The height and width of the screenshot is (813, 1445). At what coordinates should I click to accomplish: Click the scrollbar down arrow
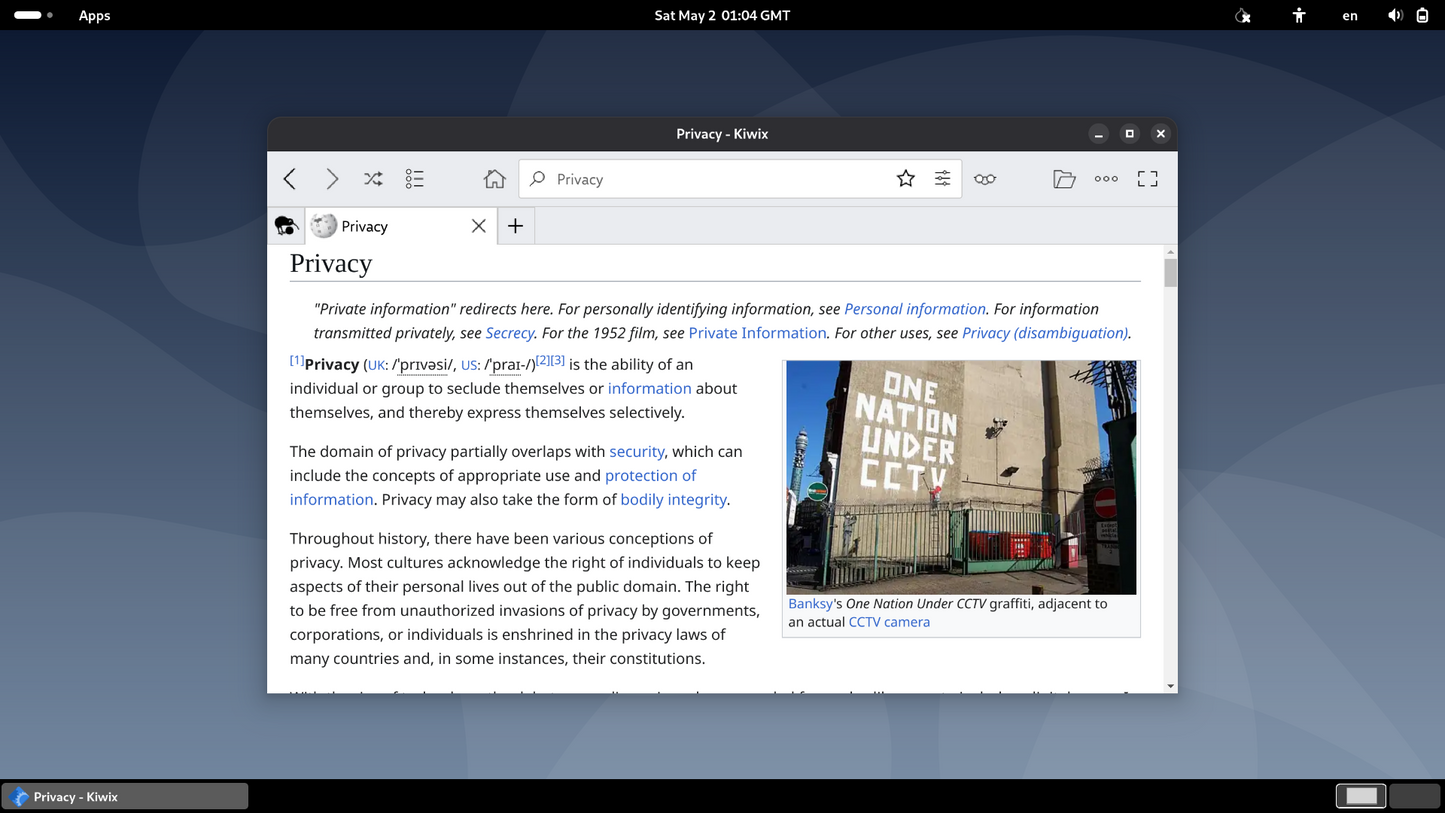click(1170, 686)
